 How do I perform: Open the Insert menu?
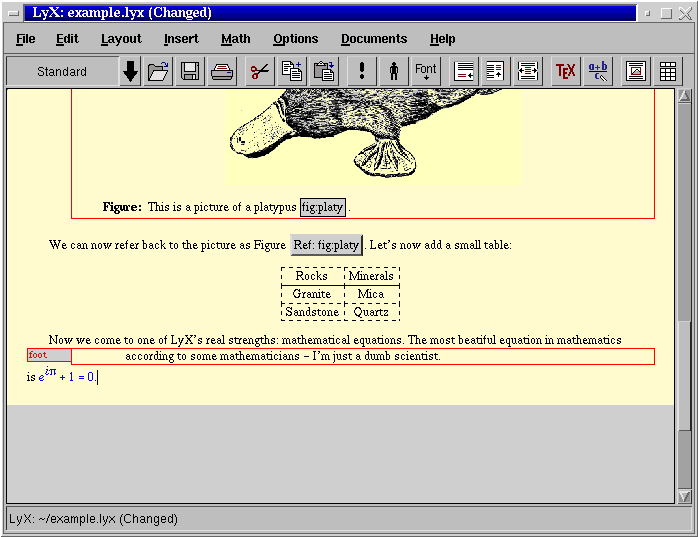(x=181, y=39)
